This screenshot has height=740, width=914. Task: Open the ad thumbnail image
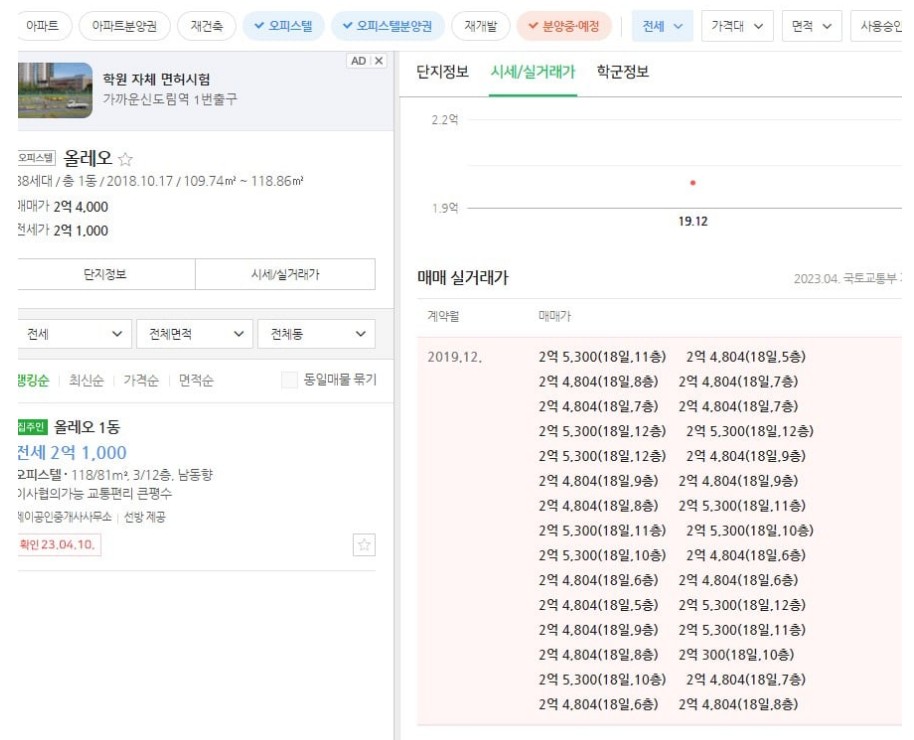coord(55,90)
